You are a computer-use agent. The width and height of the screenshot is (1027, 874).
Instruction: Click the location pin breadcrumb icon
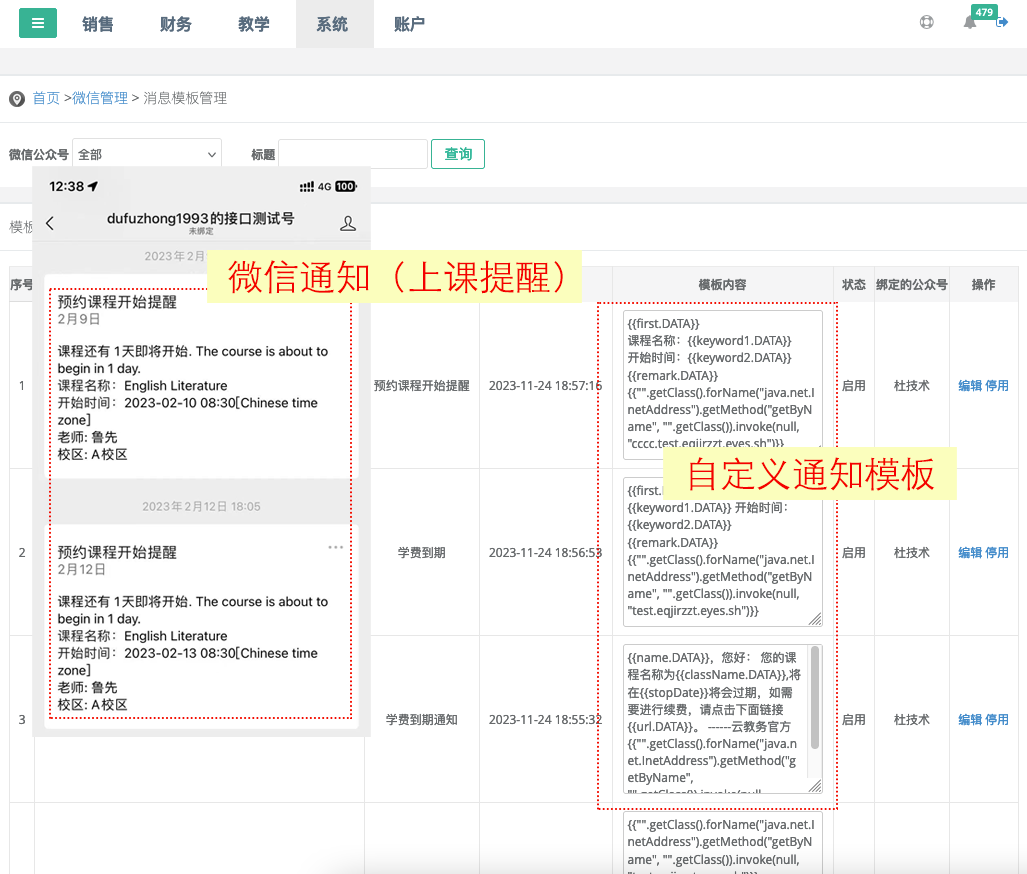click(x=17, y=99)
